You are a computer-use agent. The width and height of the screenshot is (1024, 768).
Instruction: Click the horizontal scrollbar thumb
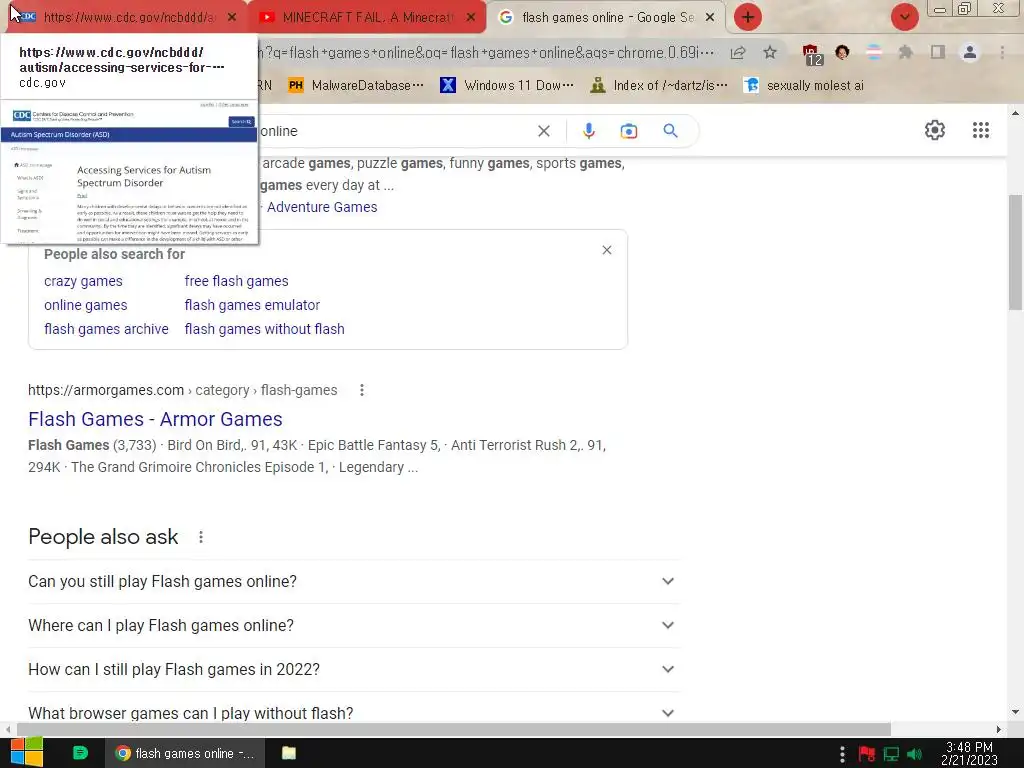click(x=453, y=729)
